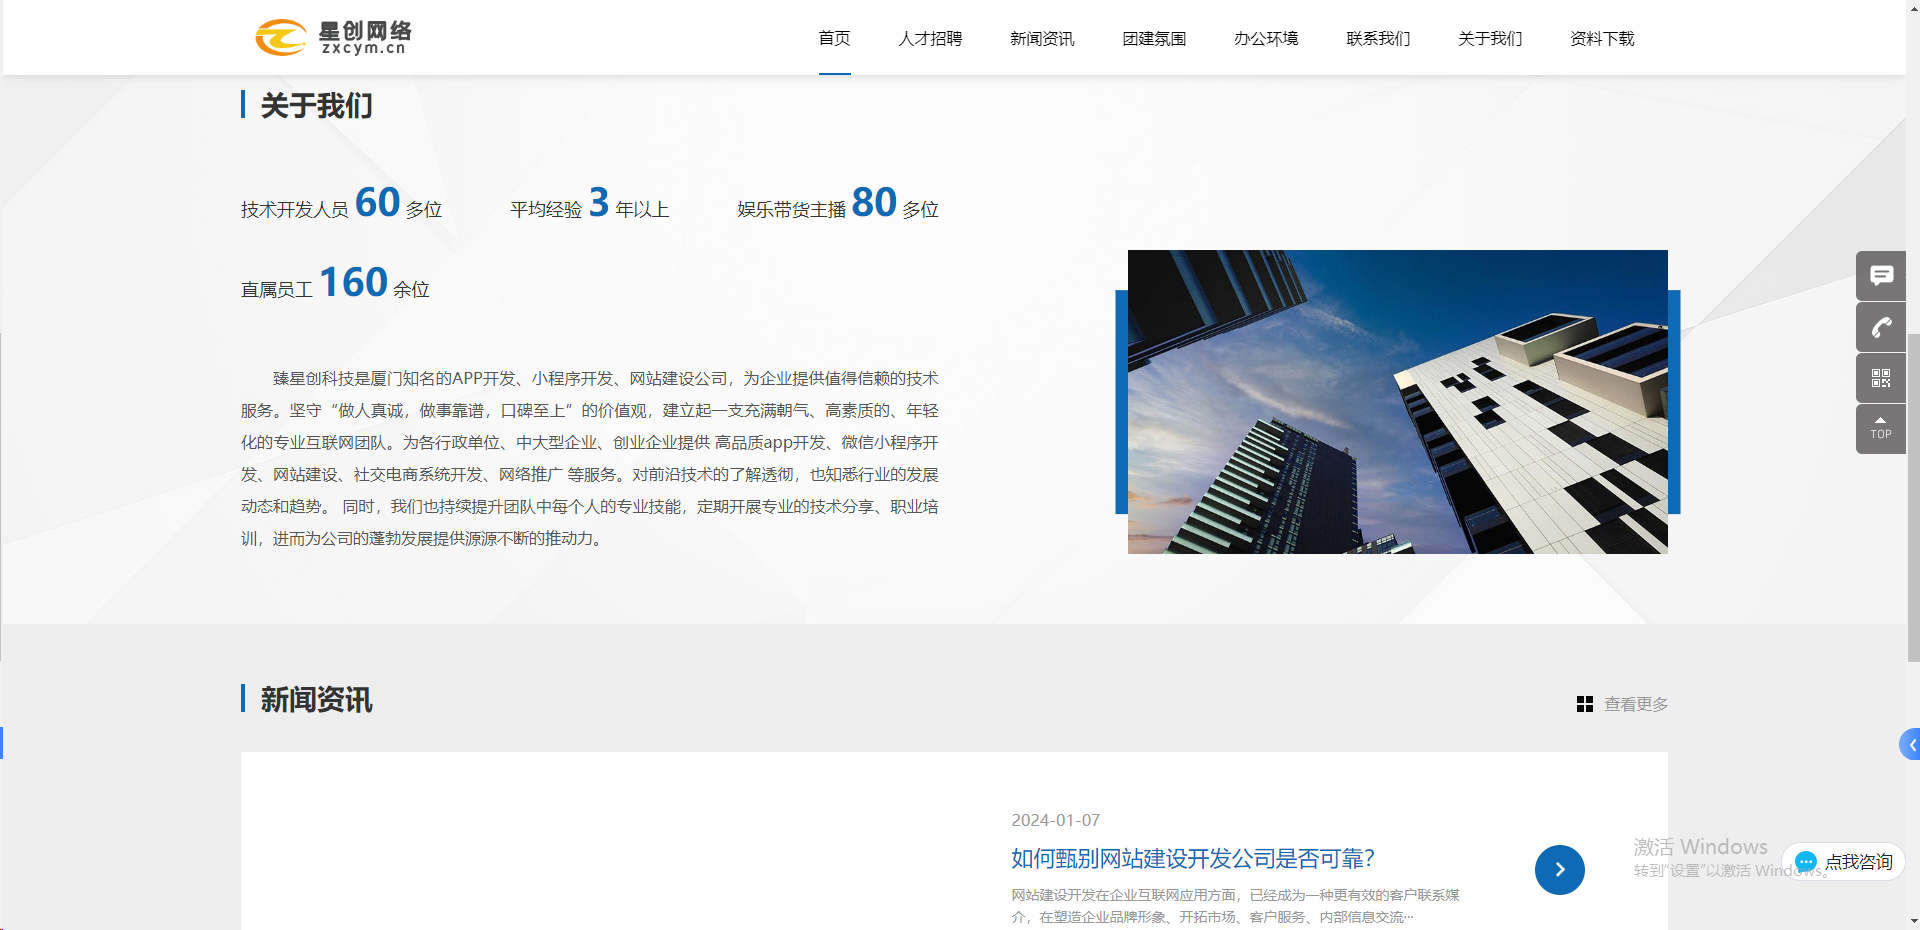Open the 团建氛围 navigation item
The height and width of the screenshot is (930, 1920).
(x=1154, y=38)
